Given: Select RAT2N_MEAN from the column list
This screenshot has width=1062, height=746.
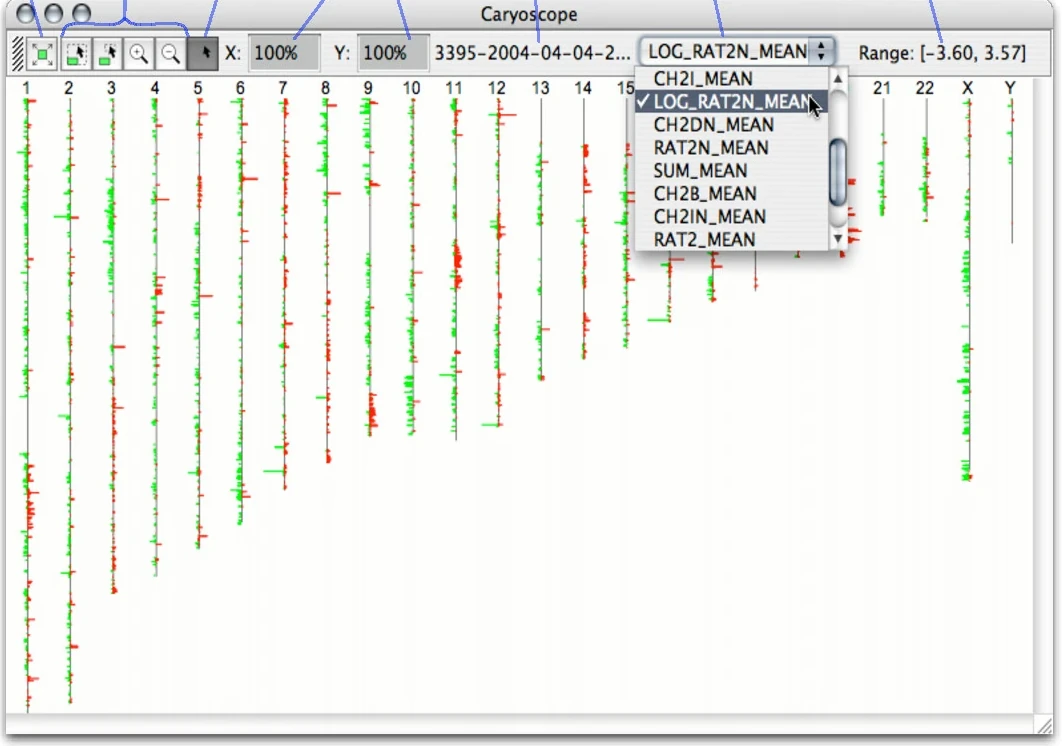Looking at the screenshot, I should click(711, 148).
